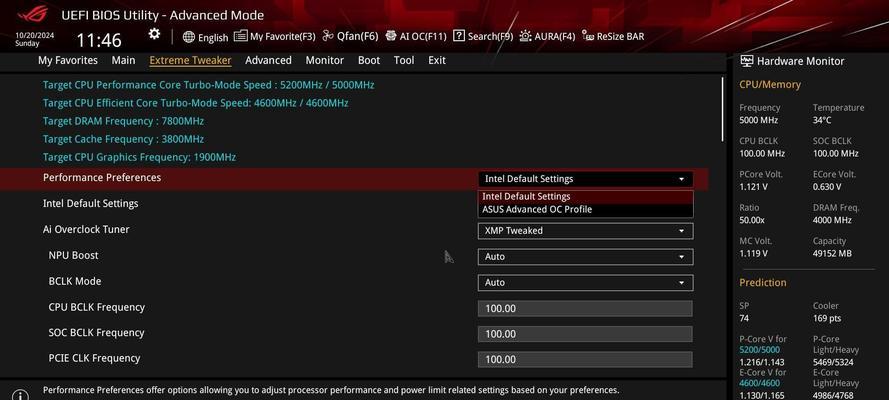Image resolution: width=889 pixels, height=400 pixels.
Task: Click the 11:46 clock display
Action: pyautogui.click(x=99, y=40)
